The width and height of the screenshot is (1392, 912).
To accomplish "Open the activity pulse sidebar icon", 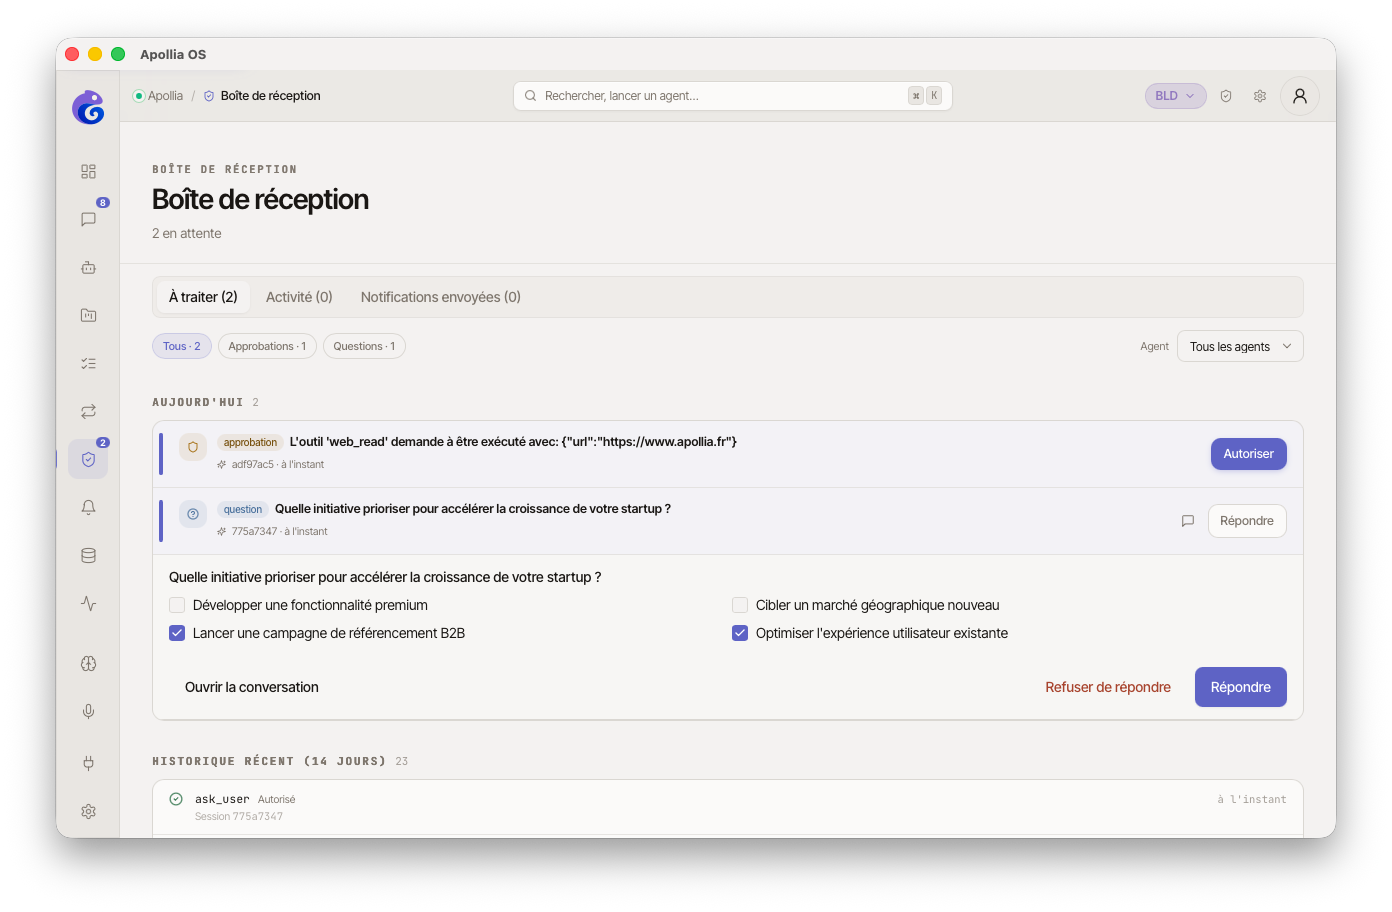I will point(88,603).
